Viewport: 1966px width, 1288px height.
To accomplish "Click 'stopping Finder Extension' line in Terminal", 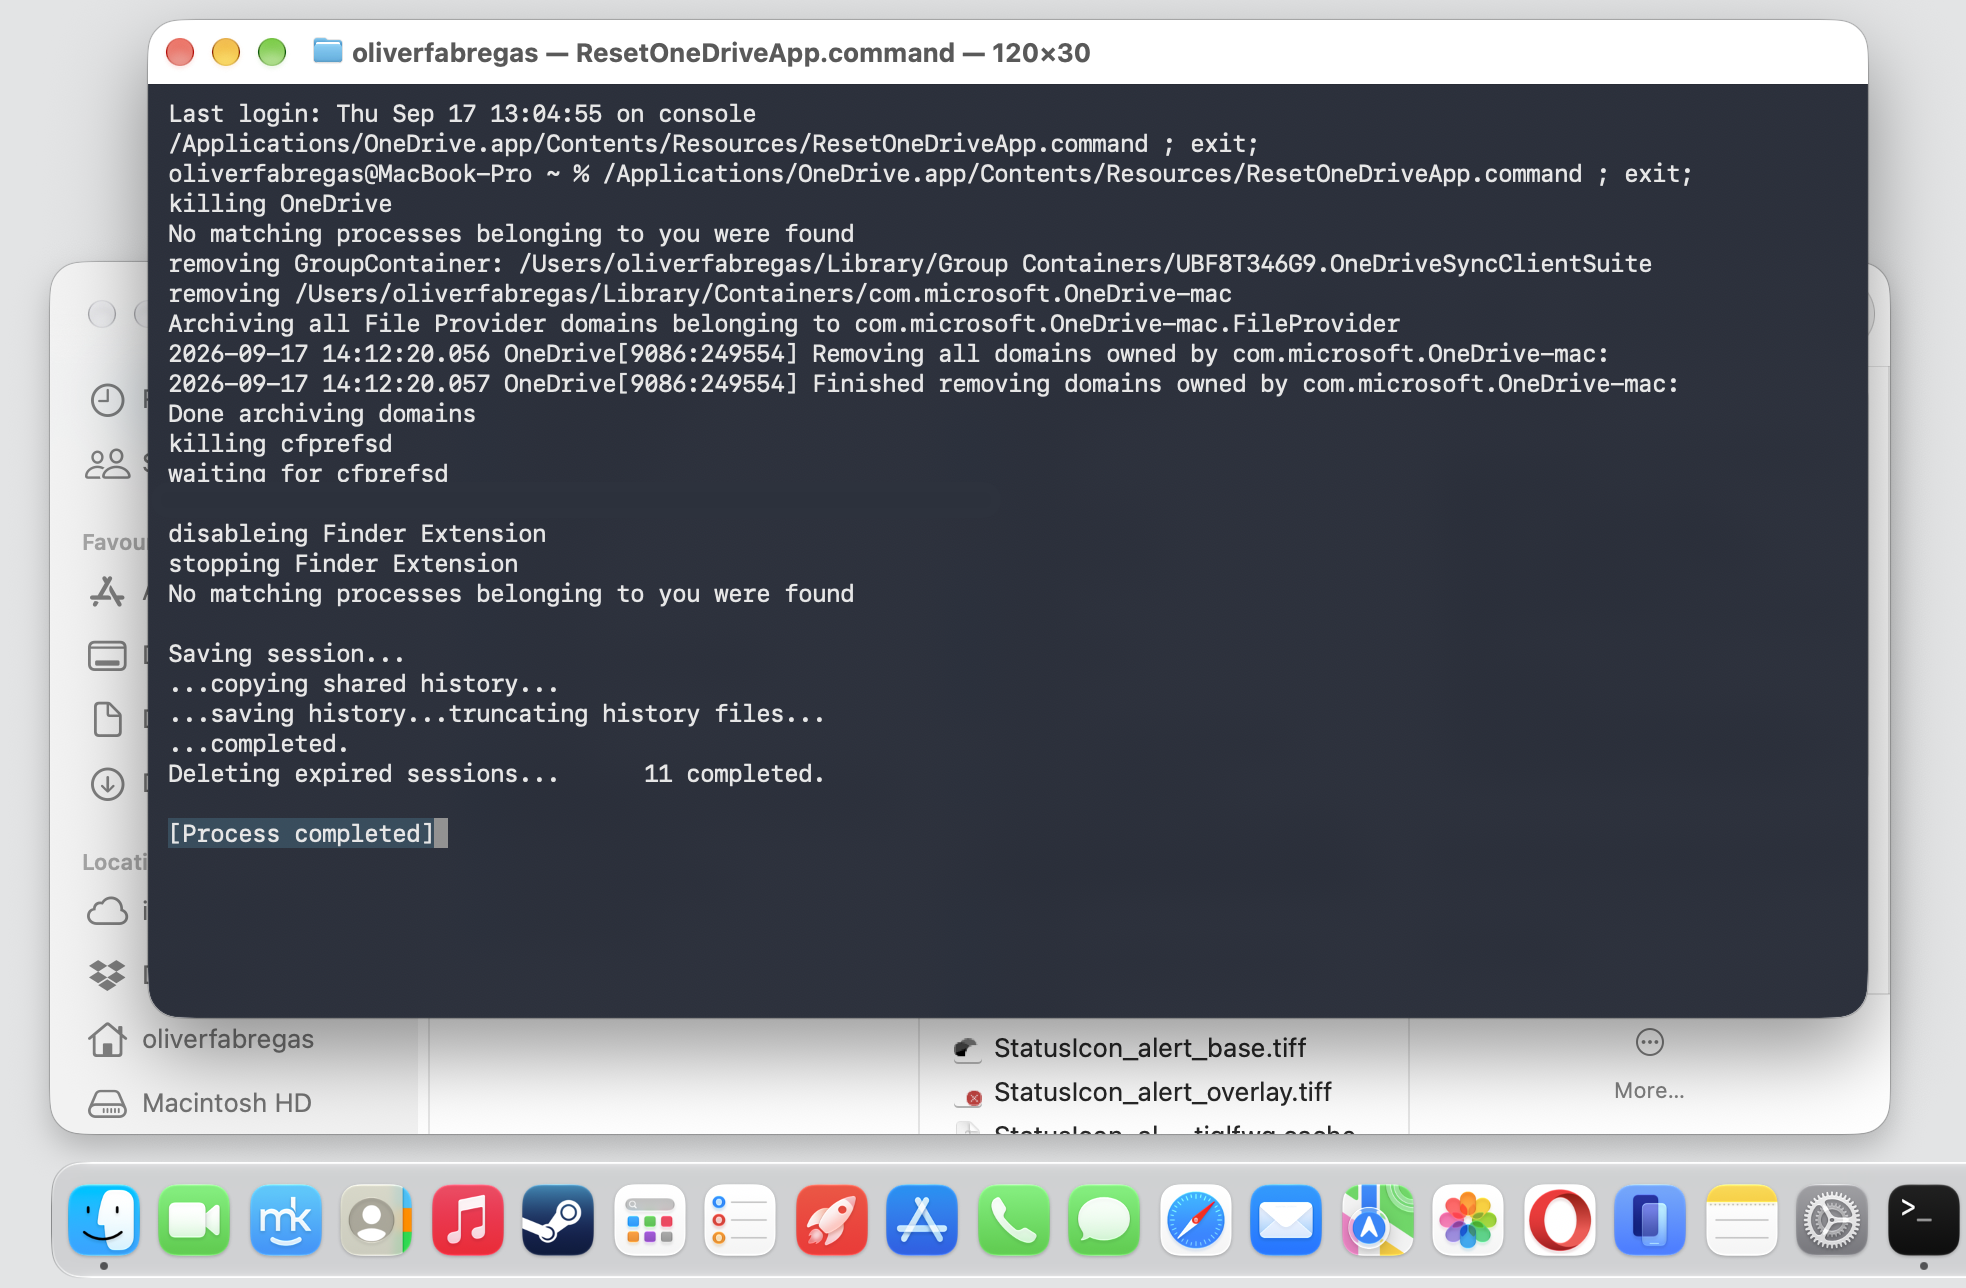I will click(x=343, y=563).
